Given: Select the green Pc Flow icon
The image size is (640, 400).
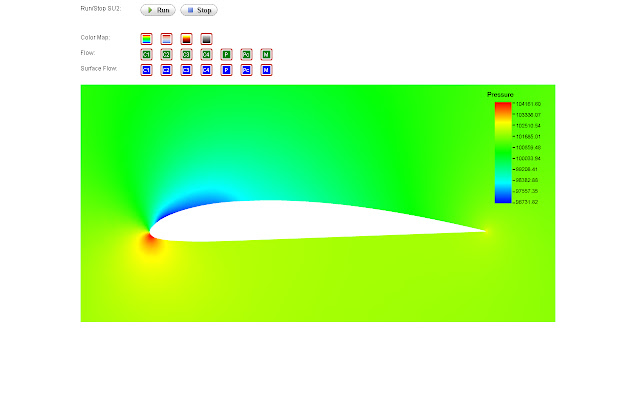Looking at the screenshot, I should click(x=247, y=54).
